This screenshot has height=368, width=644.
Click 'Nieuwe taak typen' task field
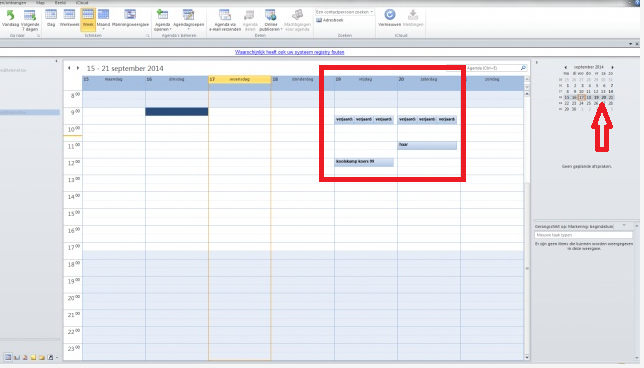coord(583,235)
